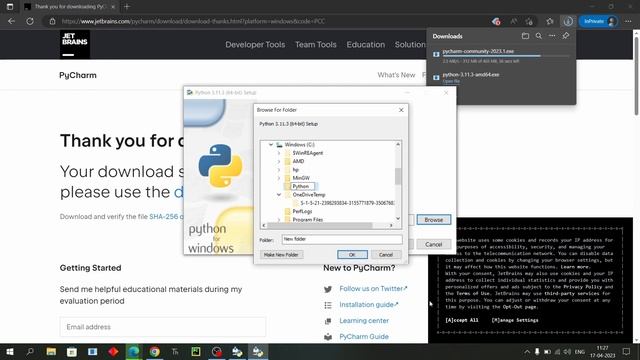Select the S-1-5-21 folder under OneDriveTemp
This screenshot has width=640, height=360.
[347, 203]
